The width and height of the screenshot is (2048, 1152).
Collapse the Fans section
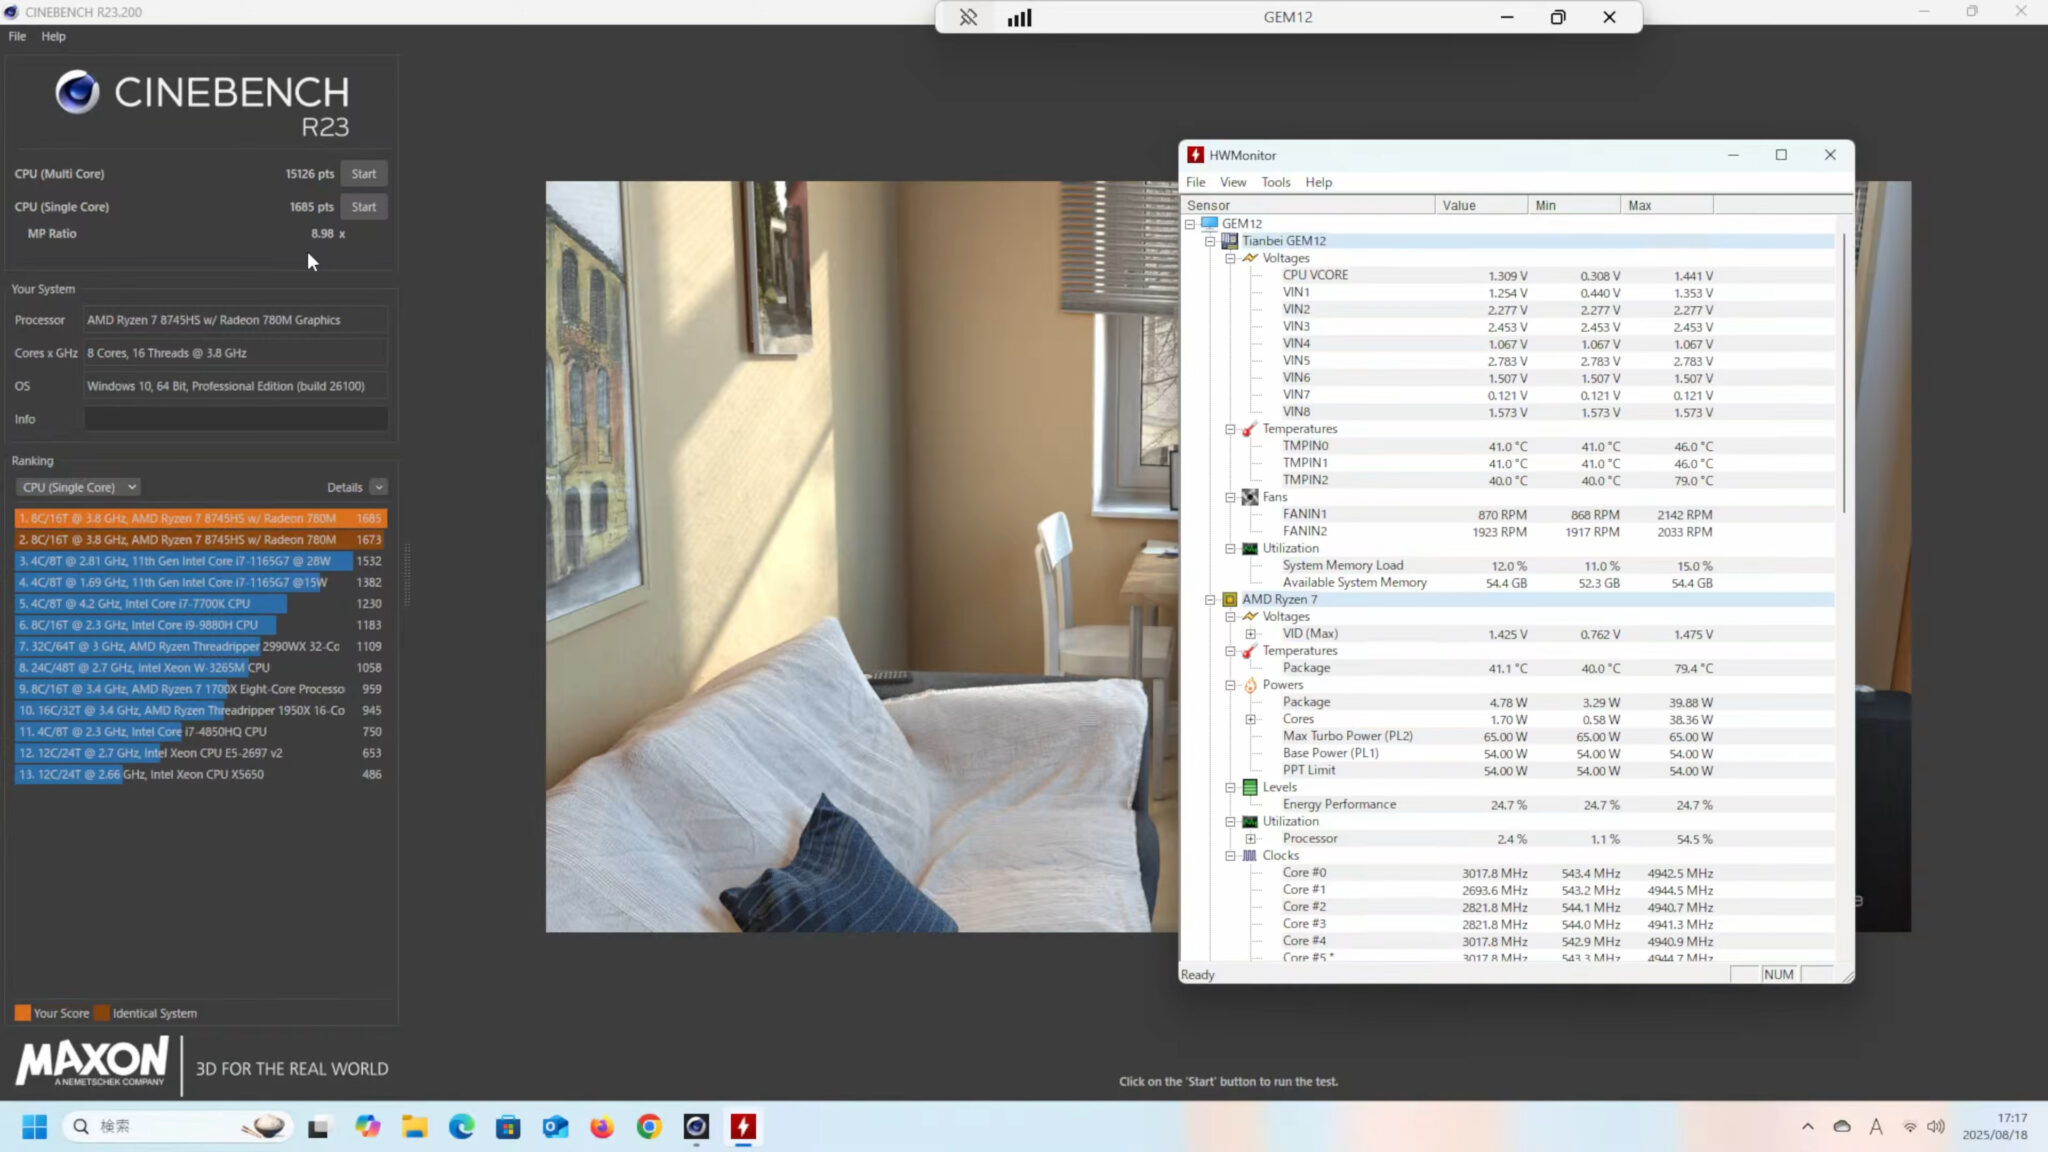[1230, 497]
